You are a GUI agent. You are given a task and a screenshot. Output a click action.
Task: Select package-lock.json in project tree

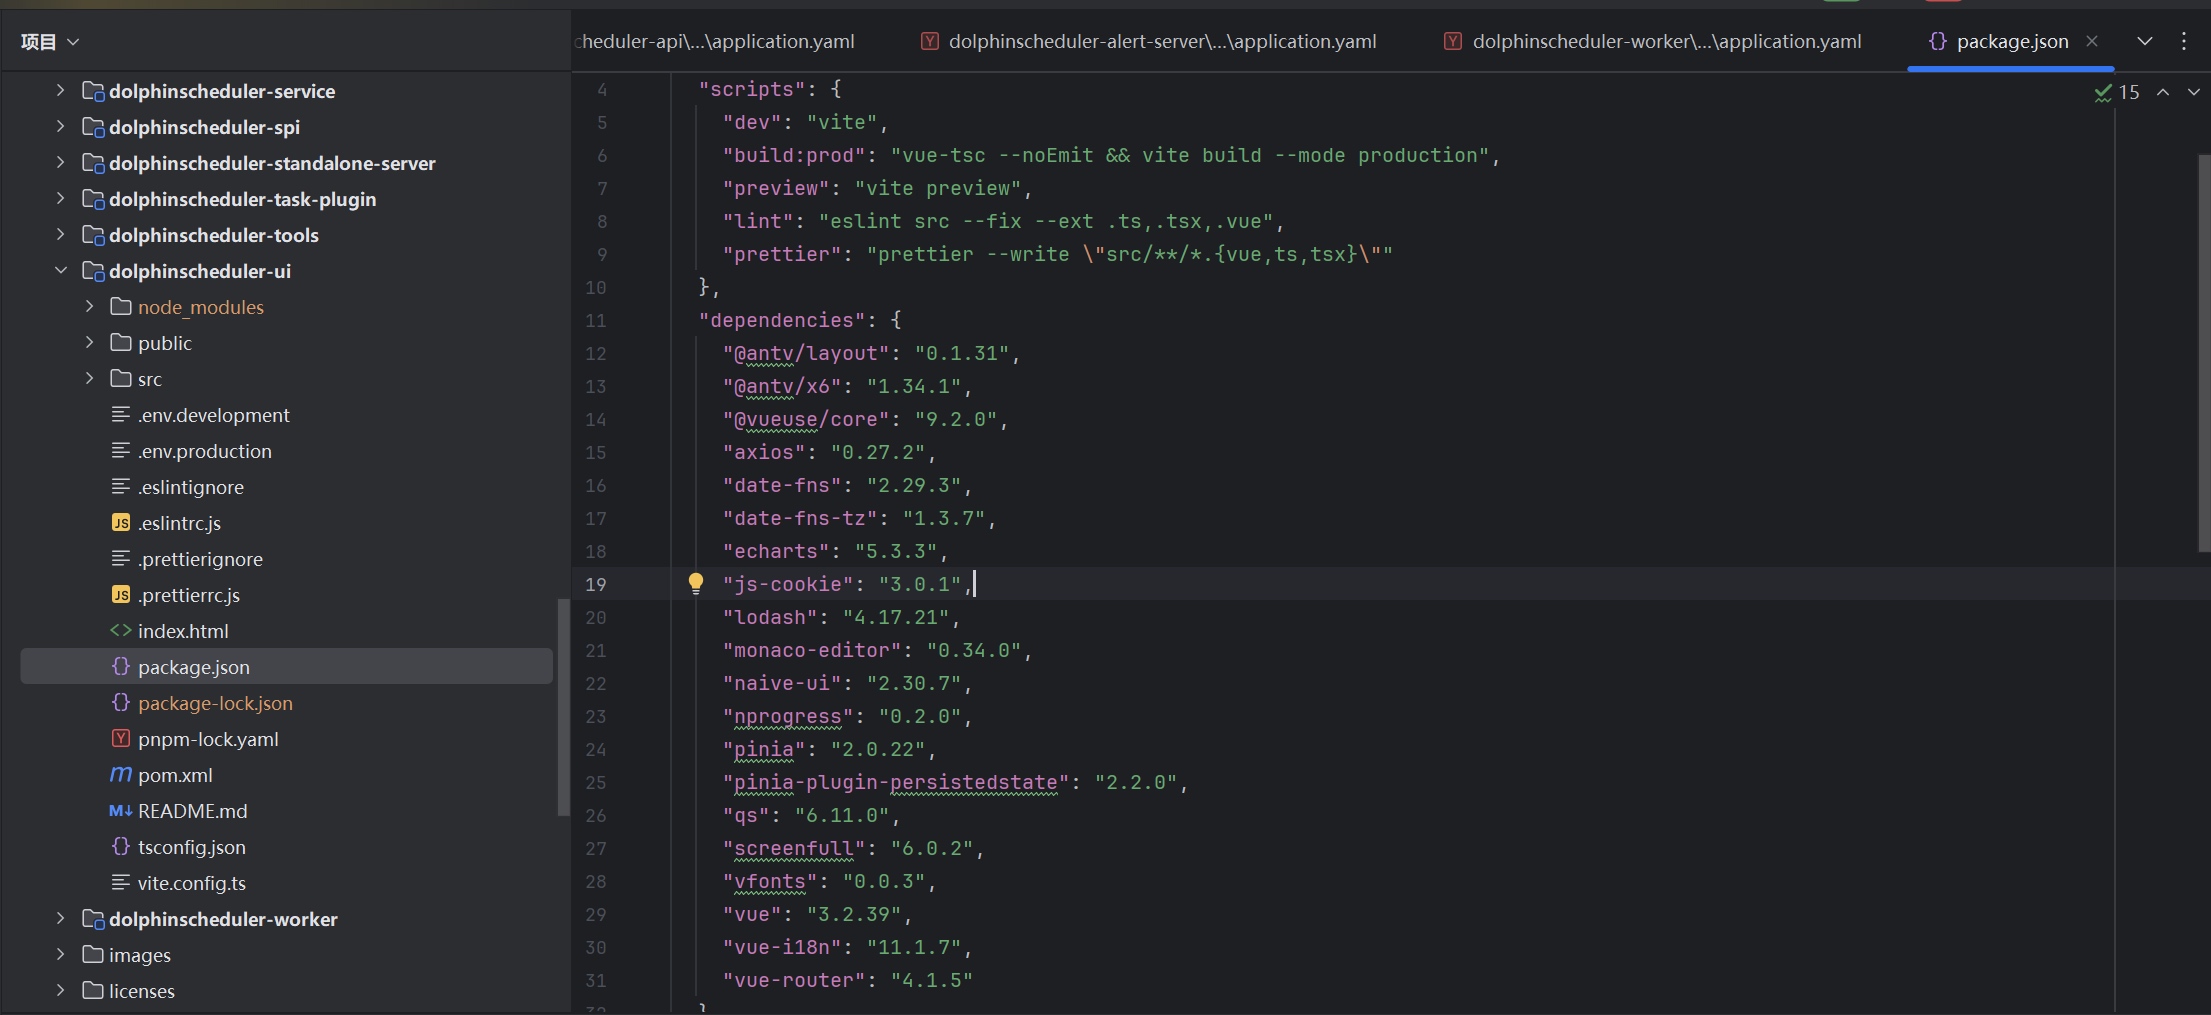tap(215, 703)
